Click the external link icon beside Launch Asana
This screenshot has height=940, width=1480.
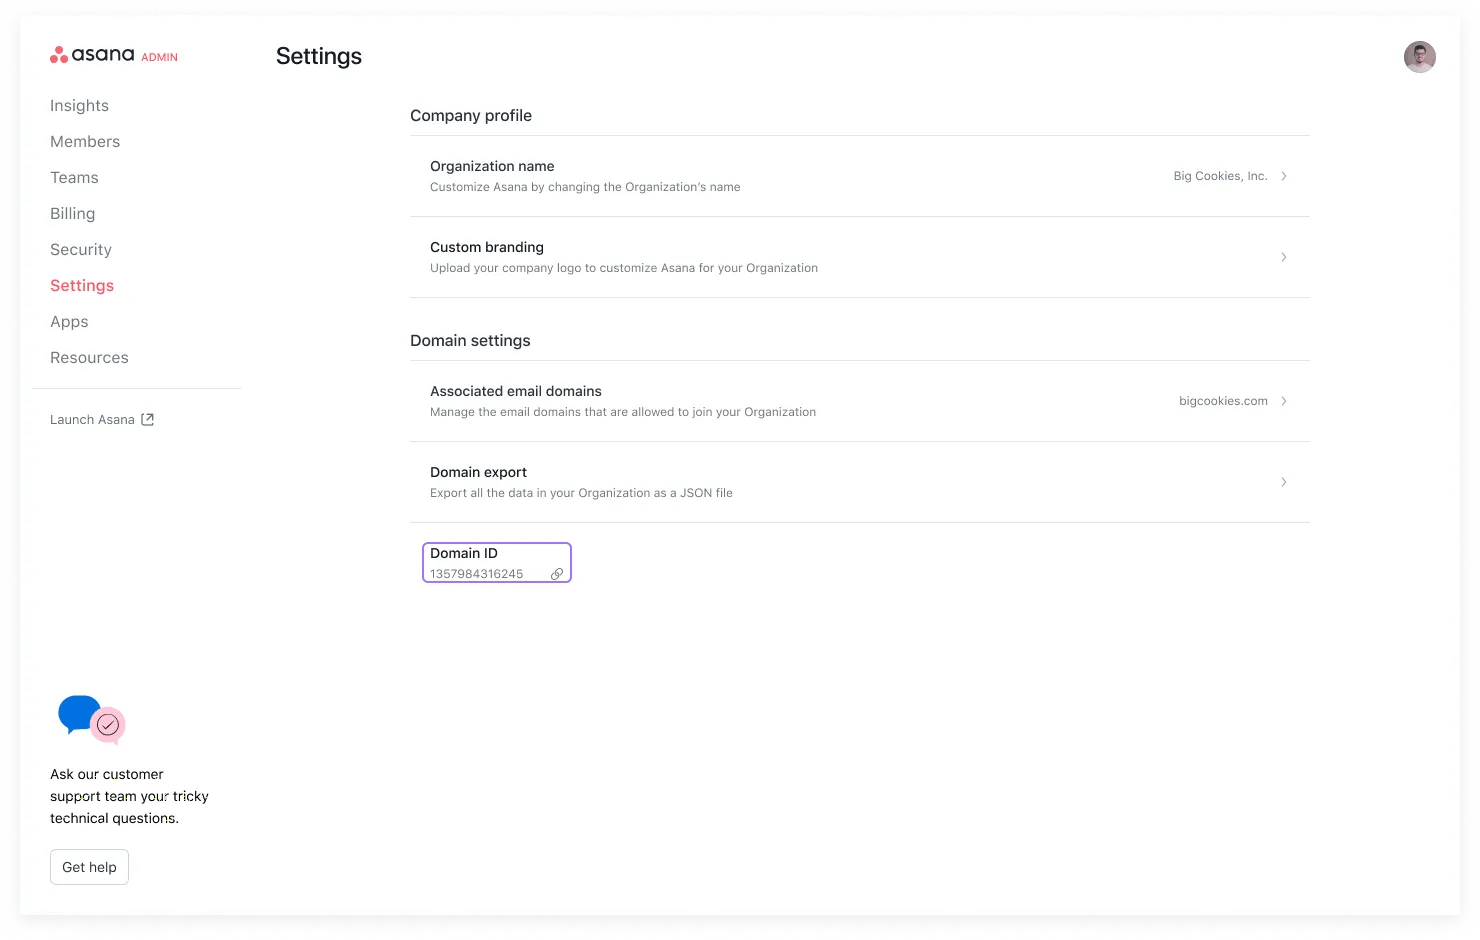(x=148, y=420)
